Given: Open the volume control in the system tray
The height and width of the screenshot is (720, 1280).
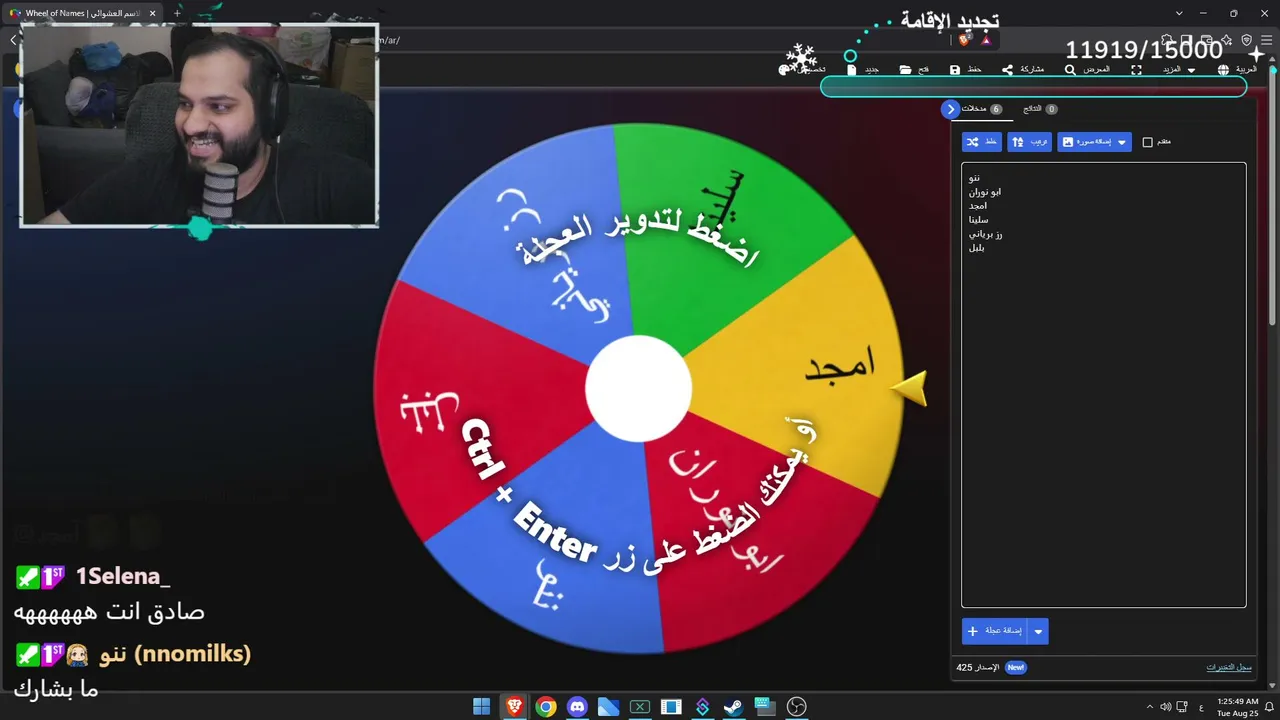Looking at the screenshot, I should click(1165, 707).
